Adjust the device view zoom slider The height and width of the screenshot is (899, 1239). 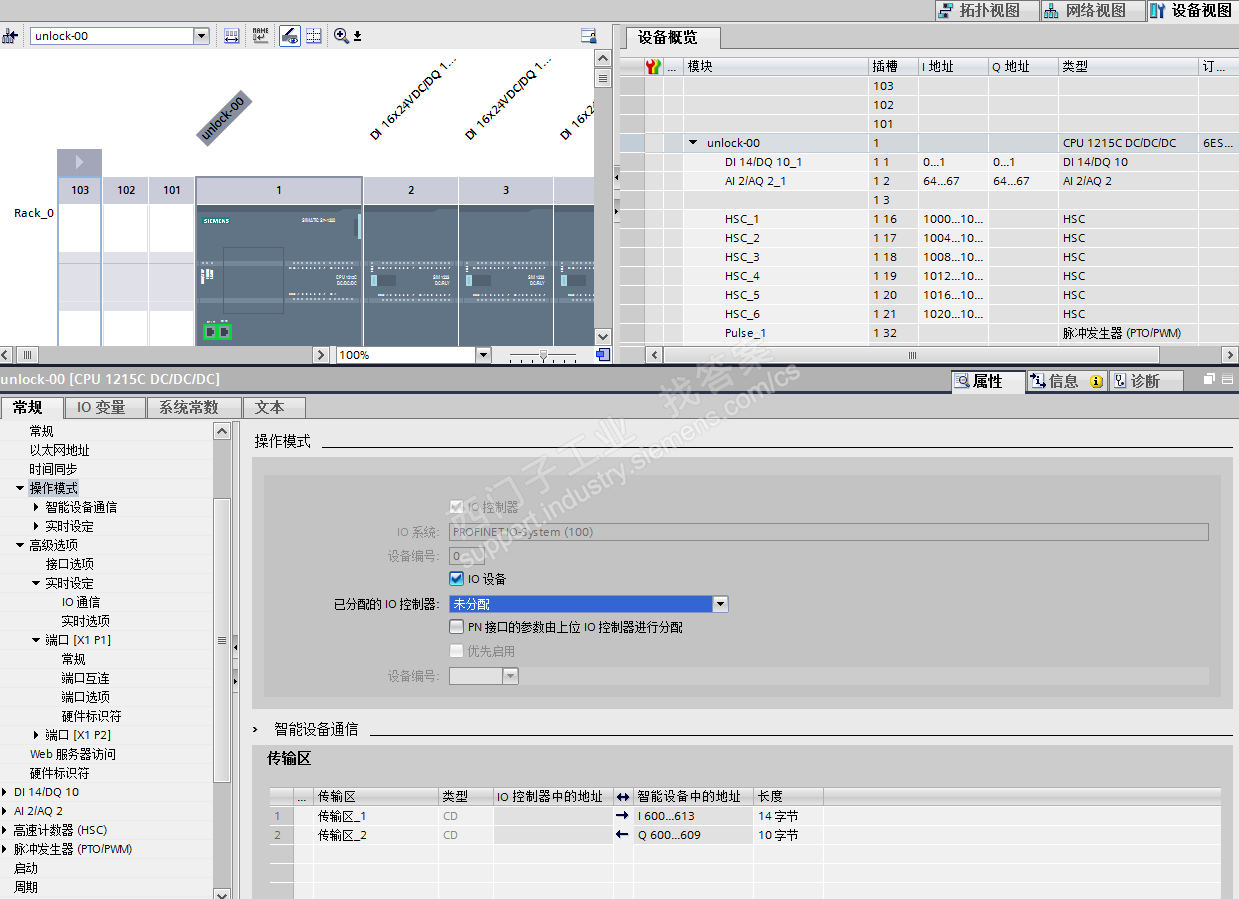[543, 355]
